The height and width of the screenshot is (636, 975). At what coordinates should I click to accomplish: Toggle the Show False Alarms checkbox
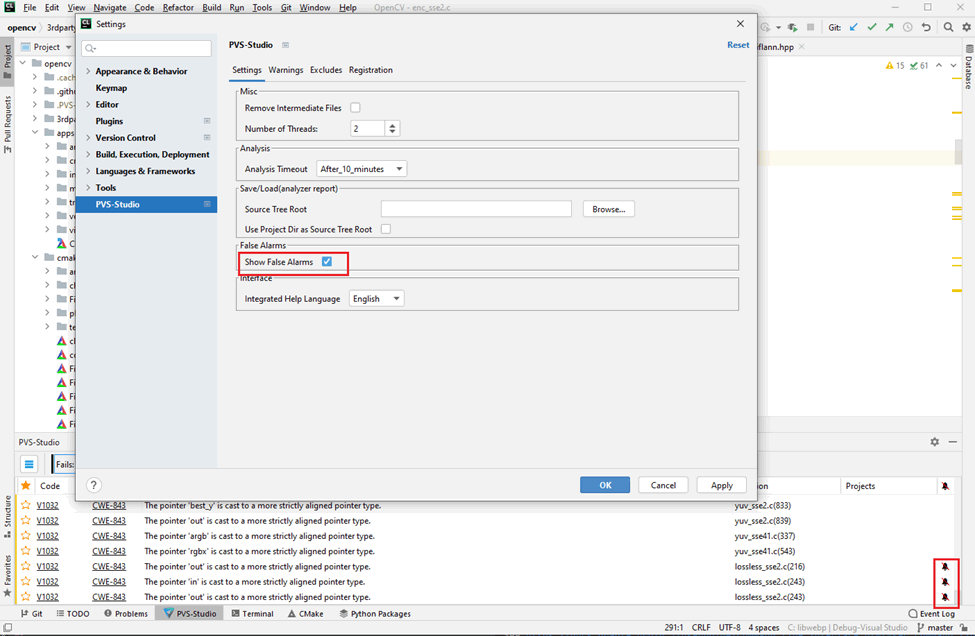[326, 262]
